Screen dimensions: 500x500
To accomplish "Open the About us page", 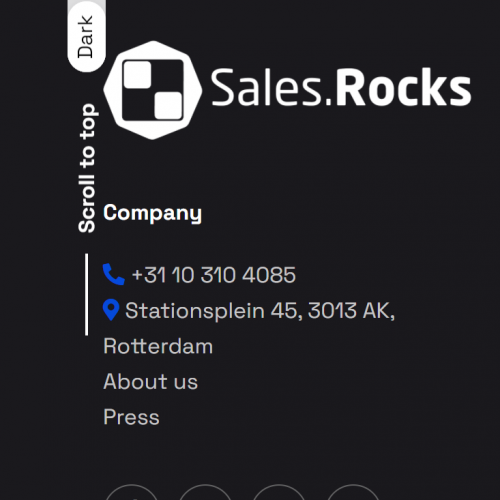I will pos(151,381).
